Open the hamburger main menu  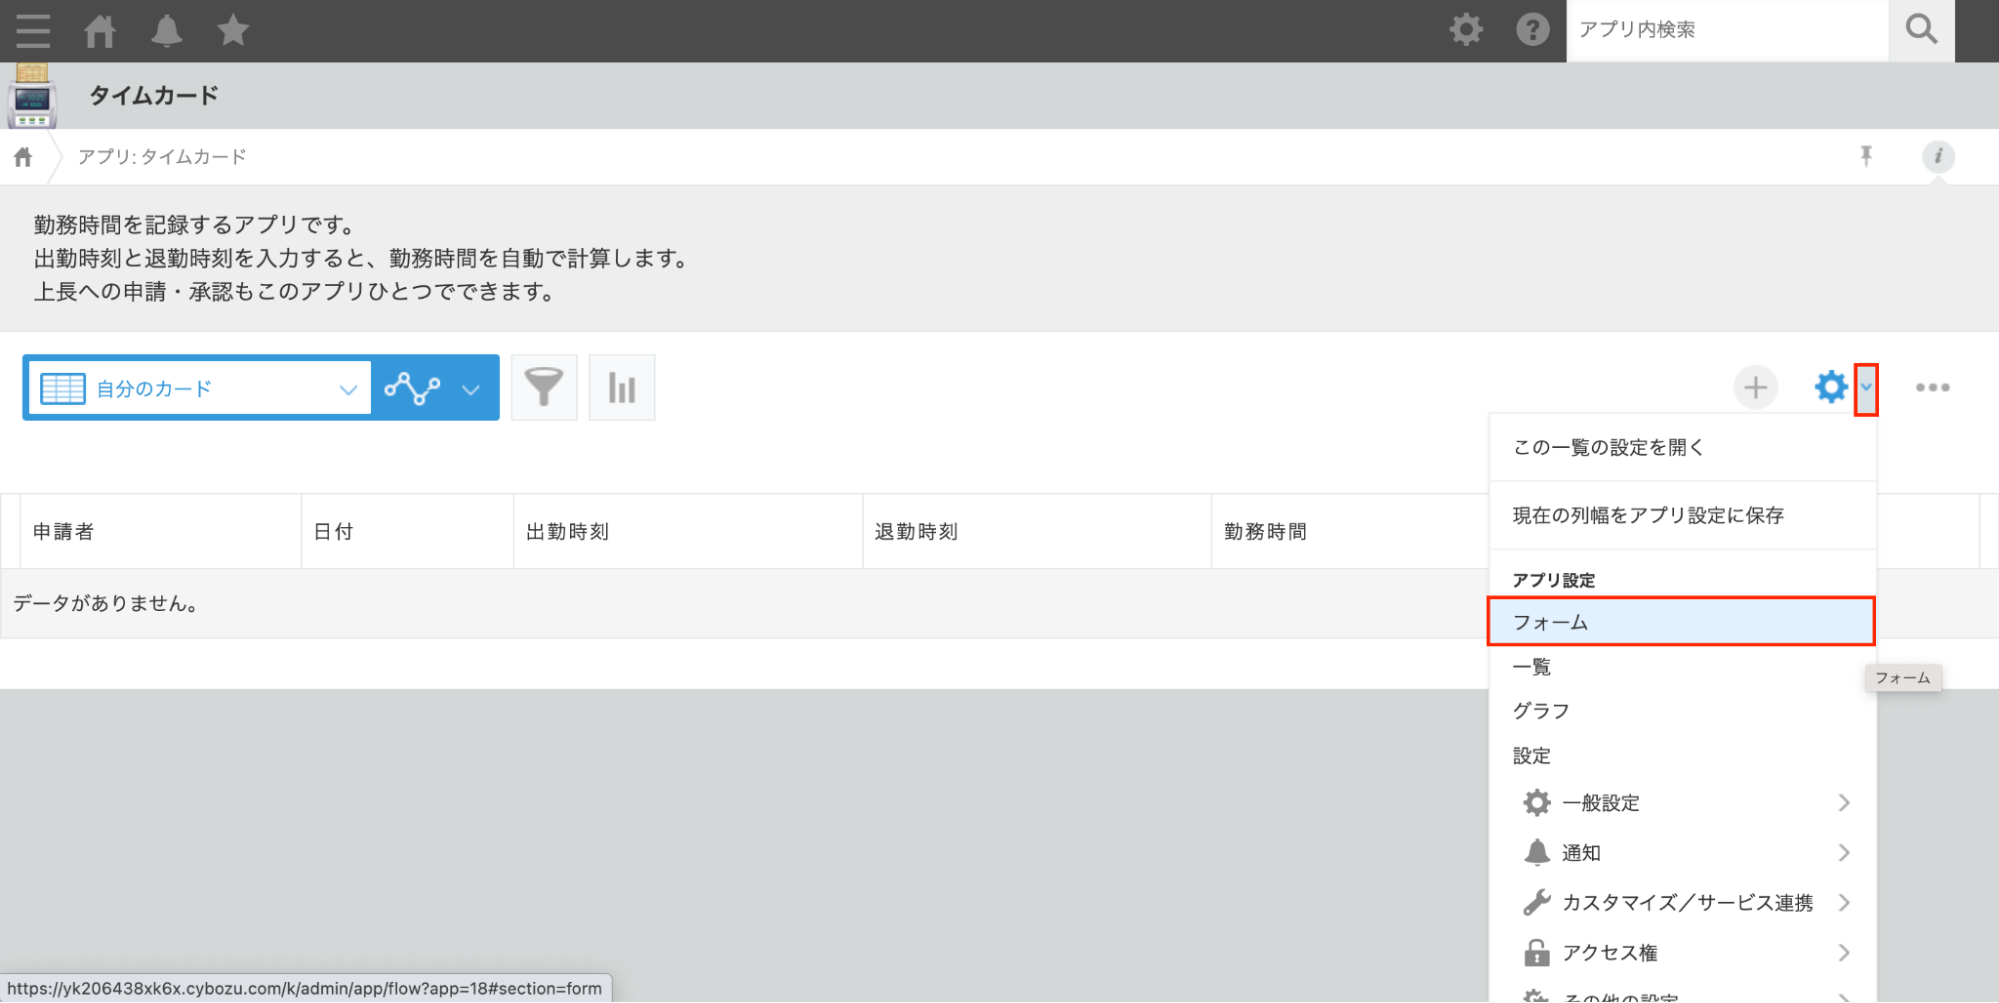point(33,30)
